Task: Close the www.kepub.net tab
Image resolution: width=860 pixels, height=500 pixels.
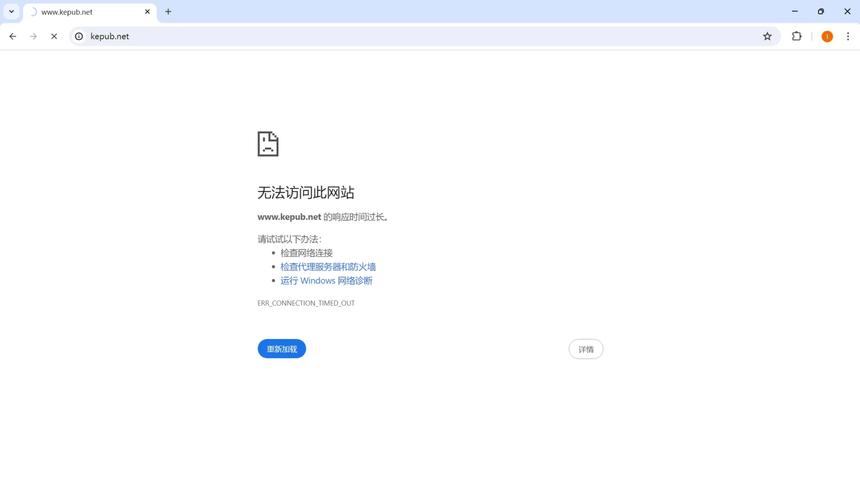Action: click(x=147, y=12)
